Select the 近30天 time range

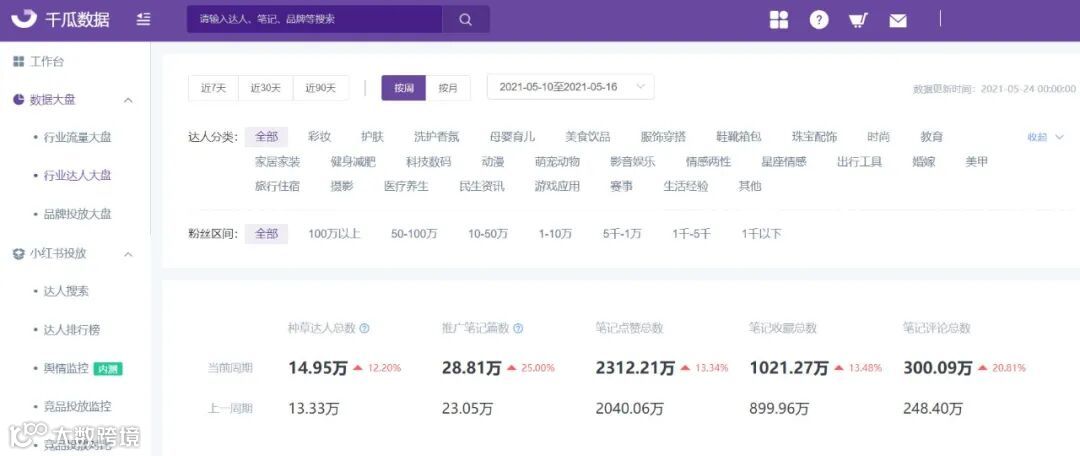pyautogui.click(x=266, y=88)
